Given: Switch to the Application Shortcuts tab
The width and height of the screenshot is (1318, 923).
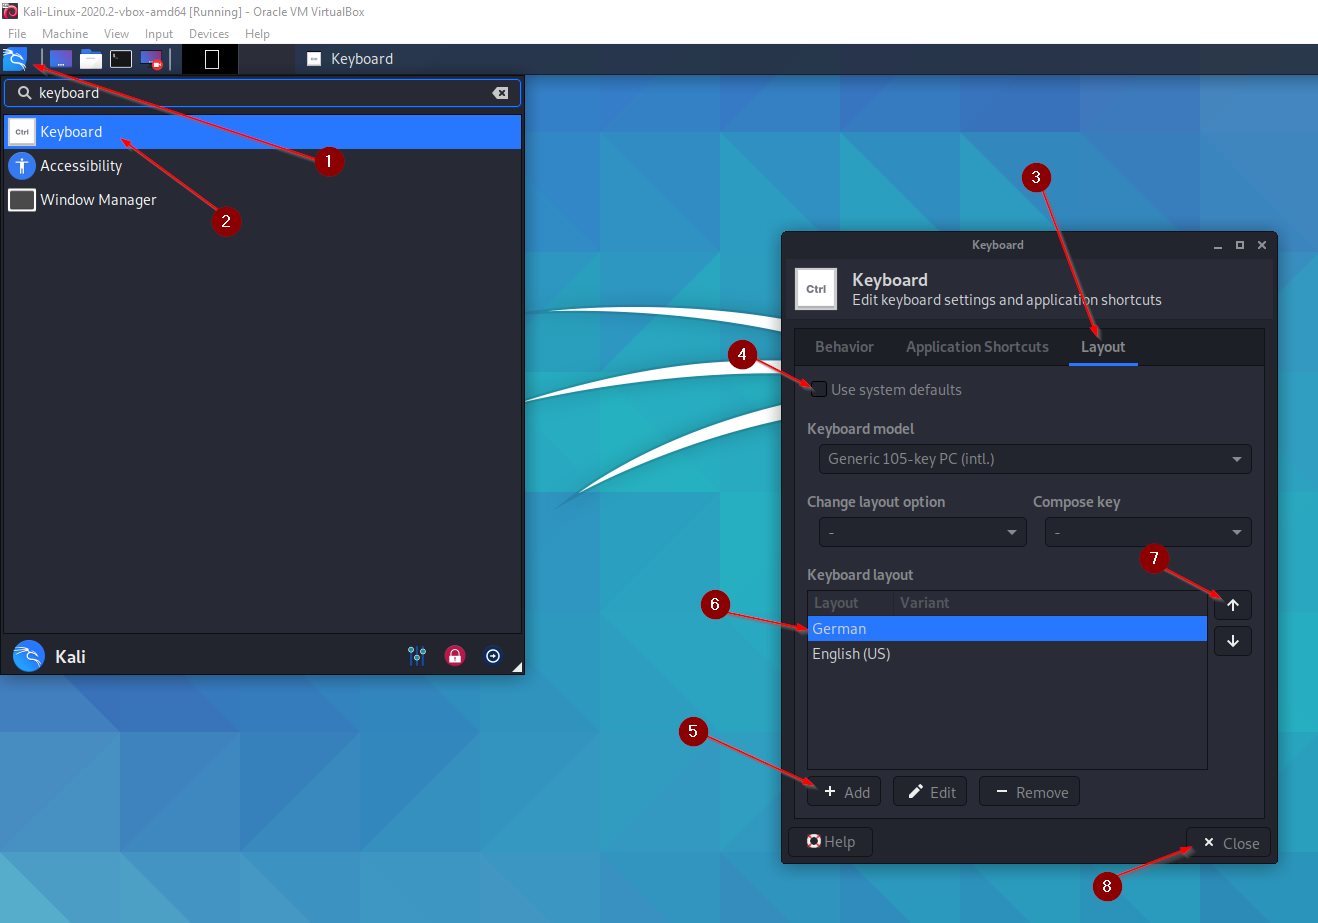Looking at the screenshot, I should 977,346.
